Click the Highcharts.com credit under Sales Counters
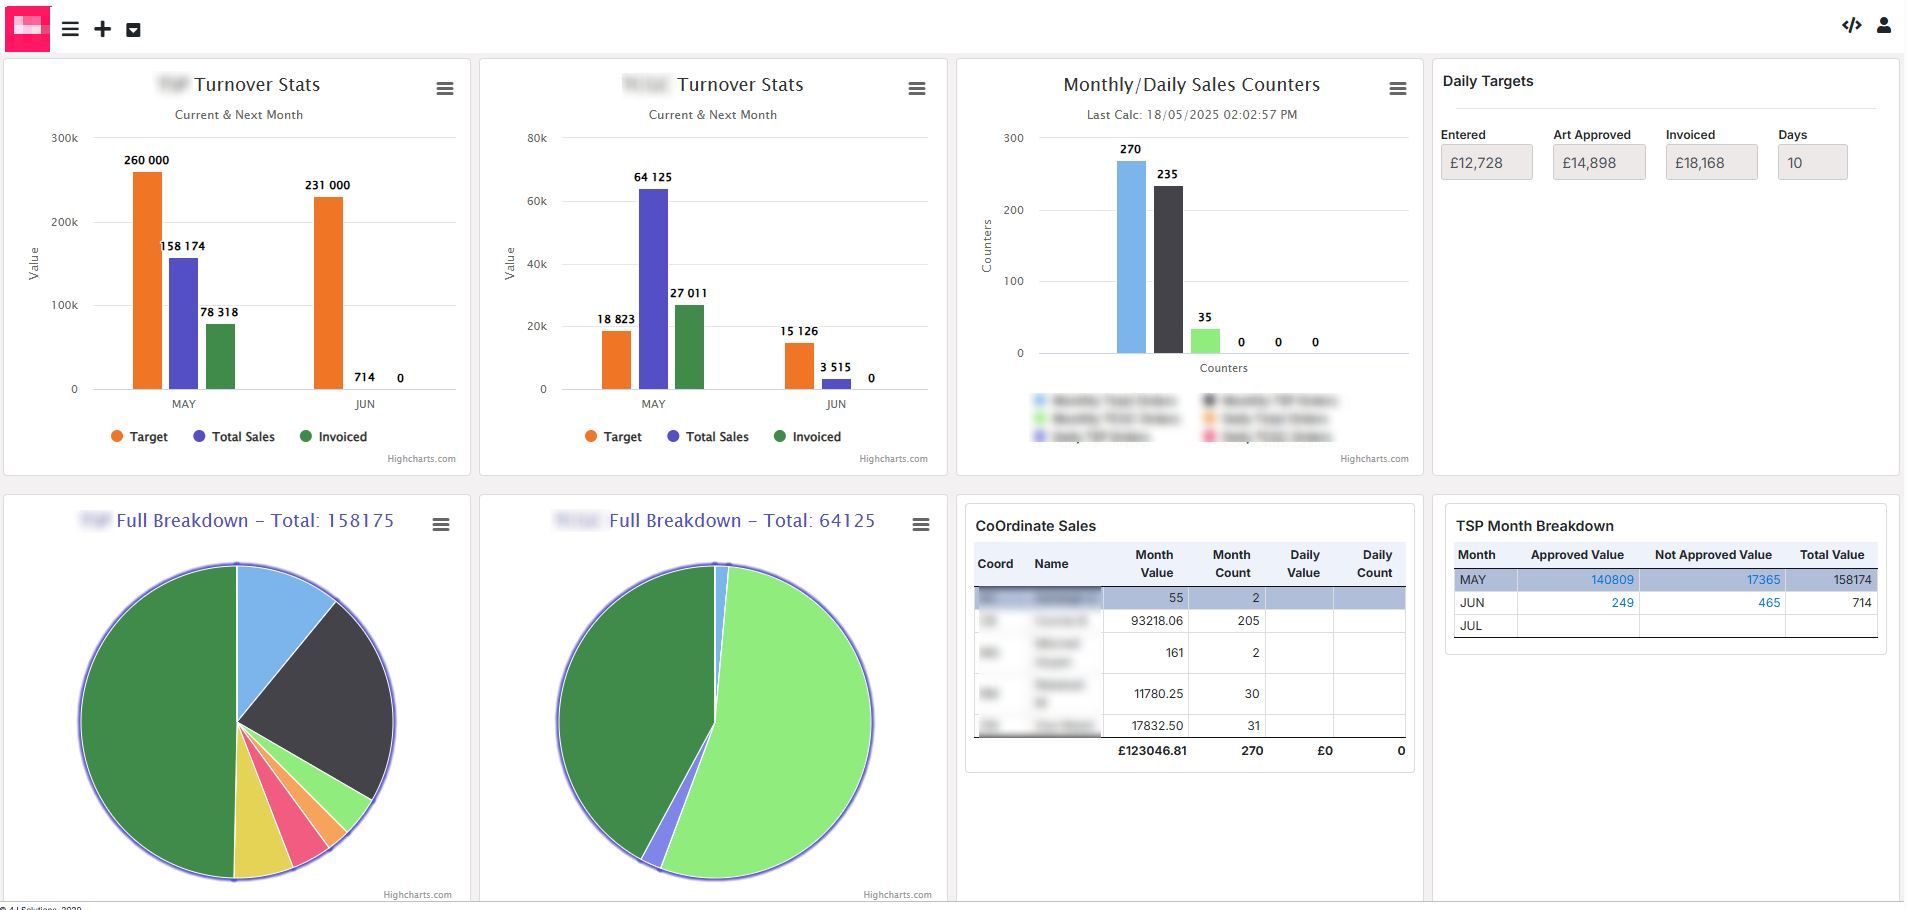This screenshot has height=910, width=1907. coord(1373,459)
